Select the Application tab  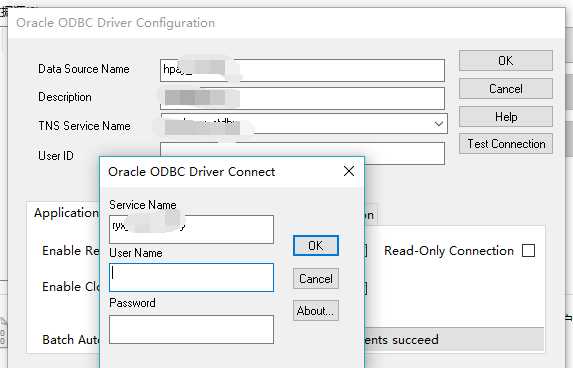(66, 213)
